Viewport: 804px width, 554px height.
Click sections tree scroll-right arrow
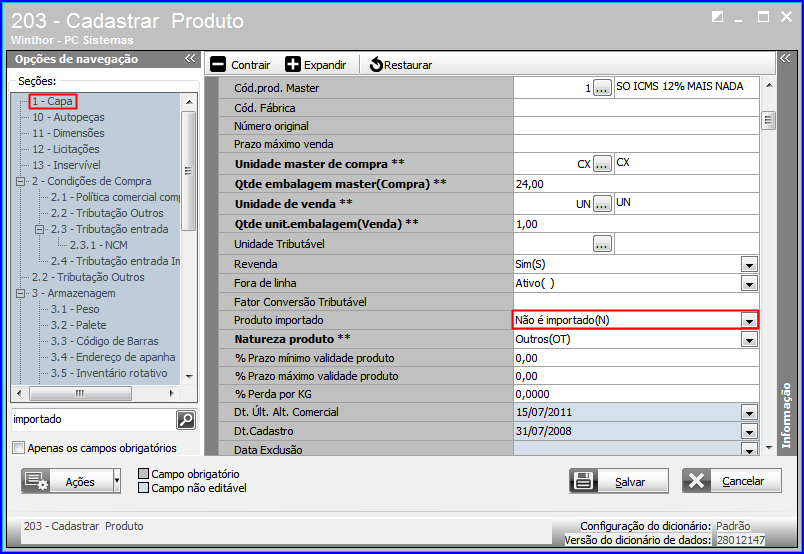pyautogui.click(x=171, y=393)
